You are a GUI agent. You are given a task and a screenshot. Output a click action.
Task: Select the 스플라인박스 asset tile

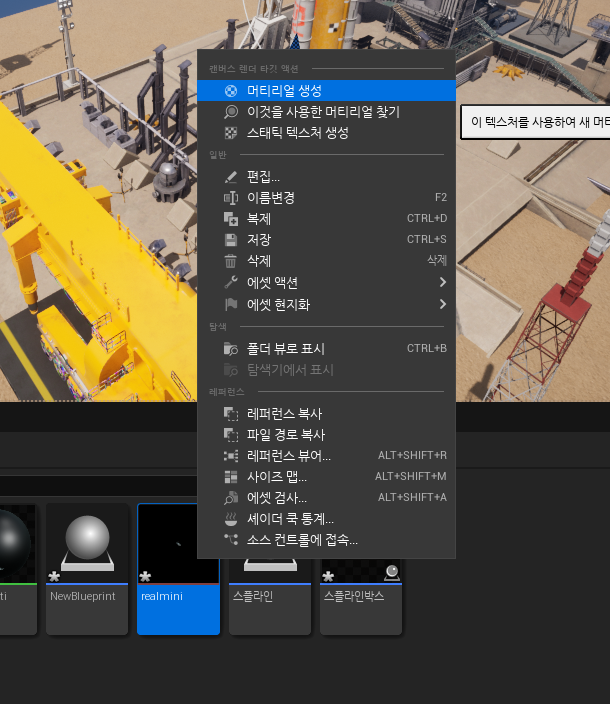tap(361, 596)
